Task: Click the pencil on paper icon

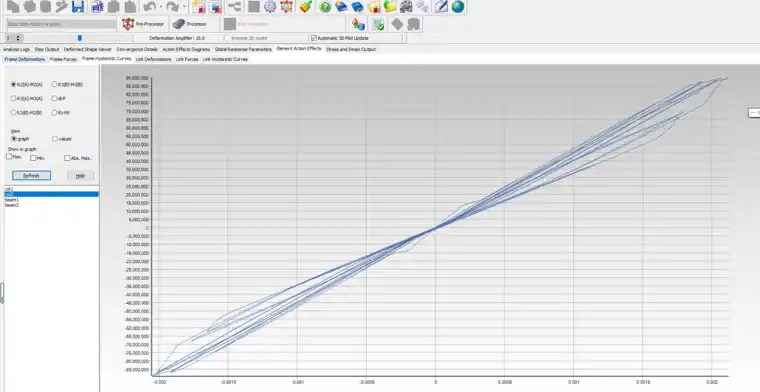Action: (441, 6)
